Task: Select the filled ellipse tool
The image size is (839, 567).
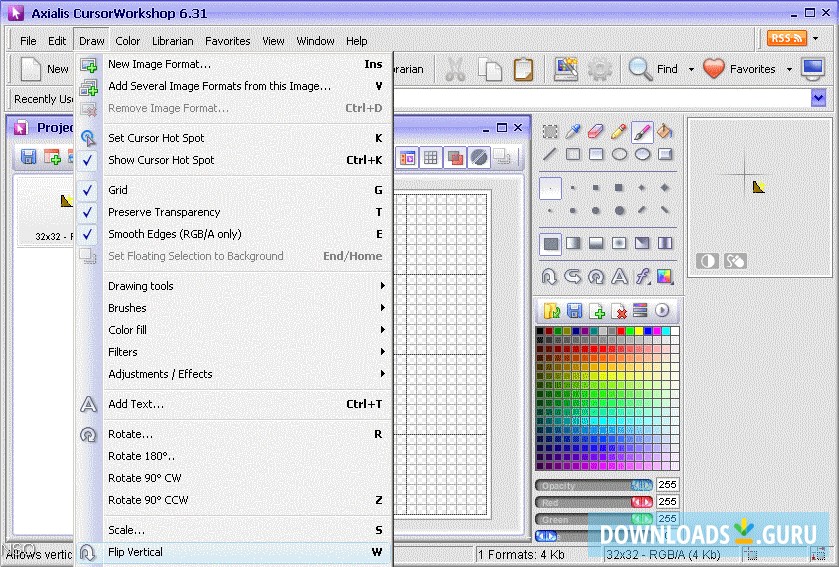Action: (642, 155)
